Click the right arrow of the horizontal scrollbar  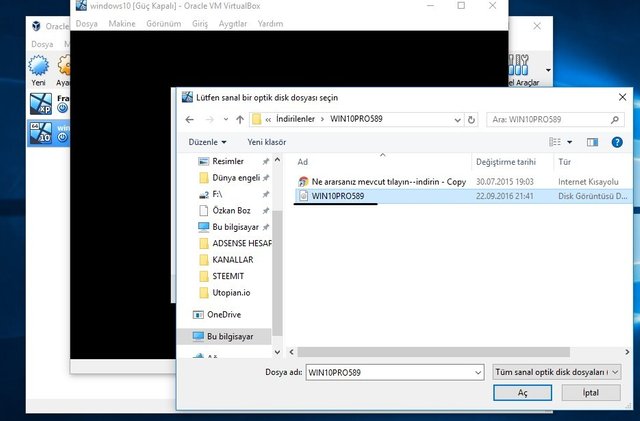[x=627, y=352]
